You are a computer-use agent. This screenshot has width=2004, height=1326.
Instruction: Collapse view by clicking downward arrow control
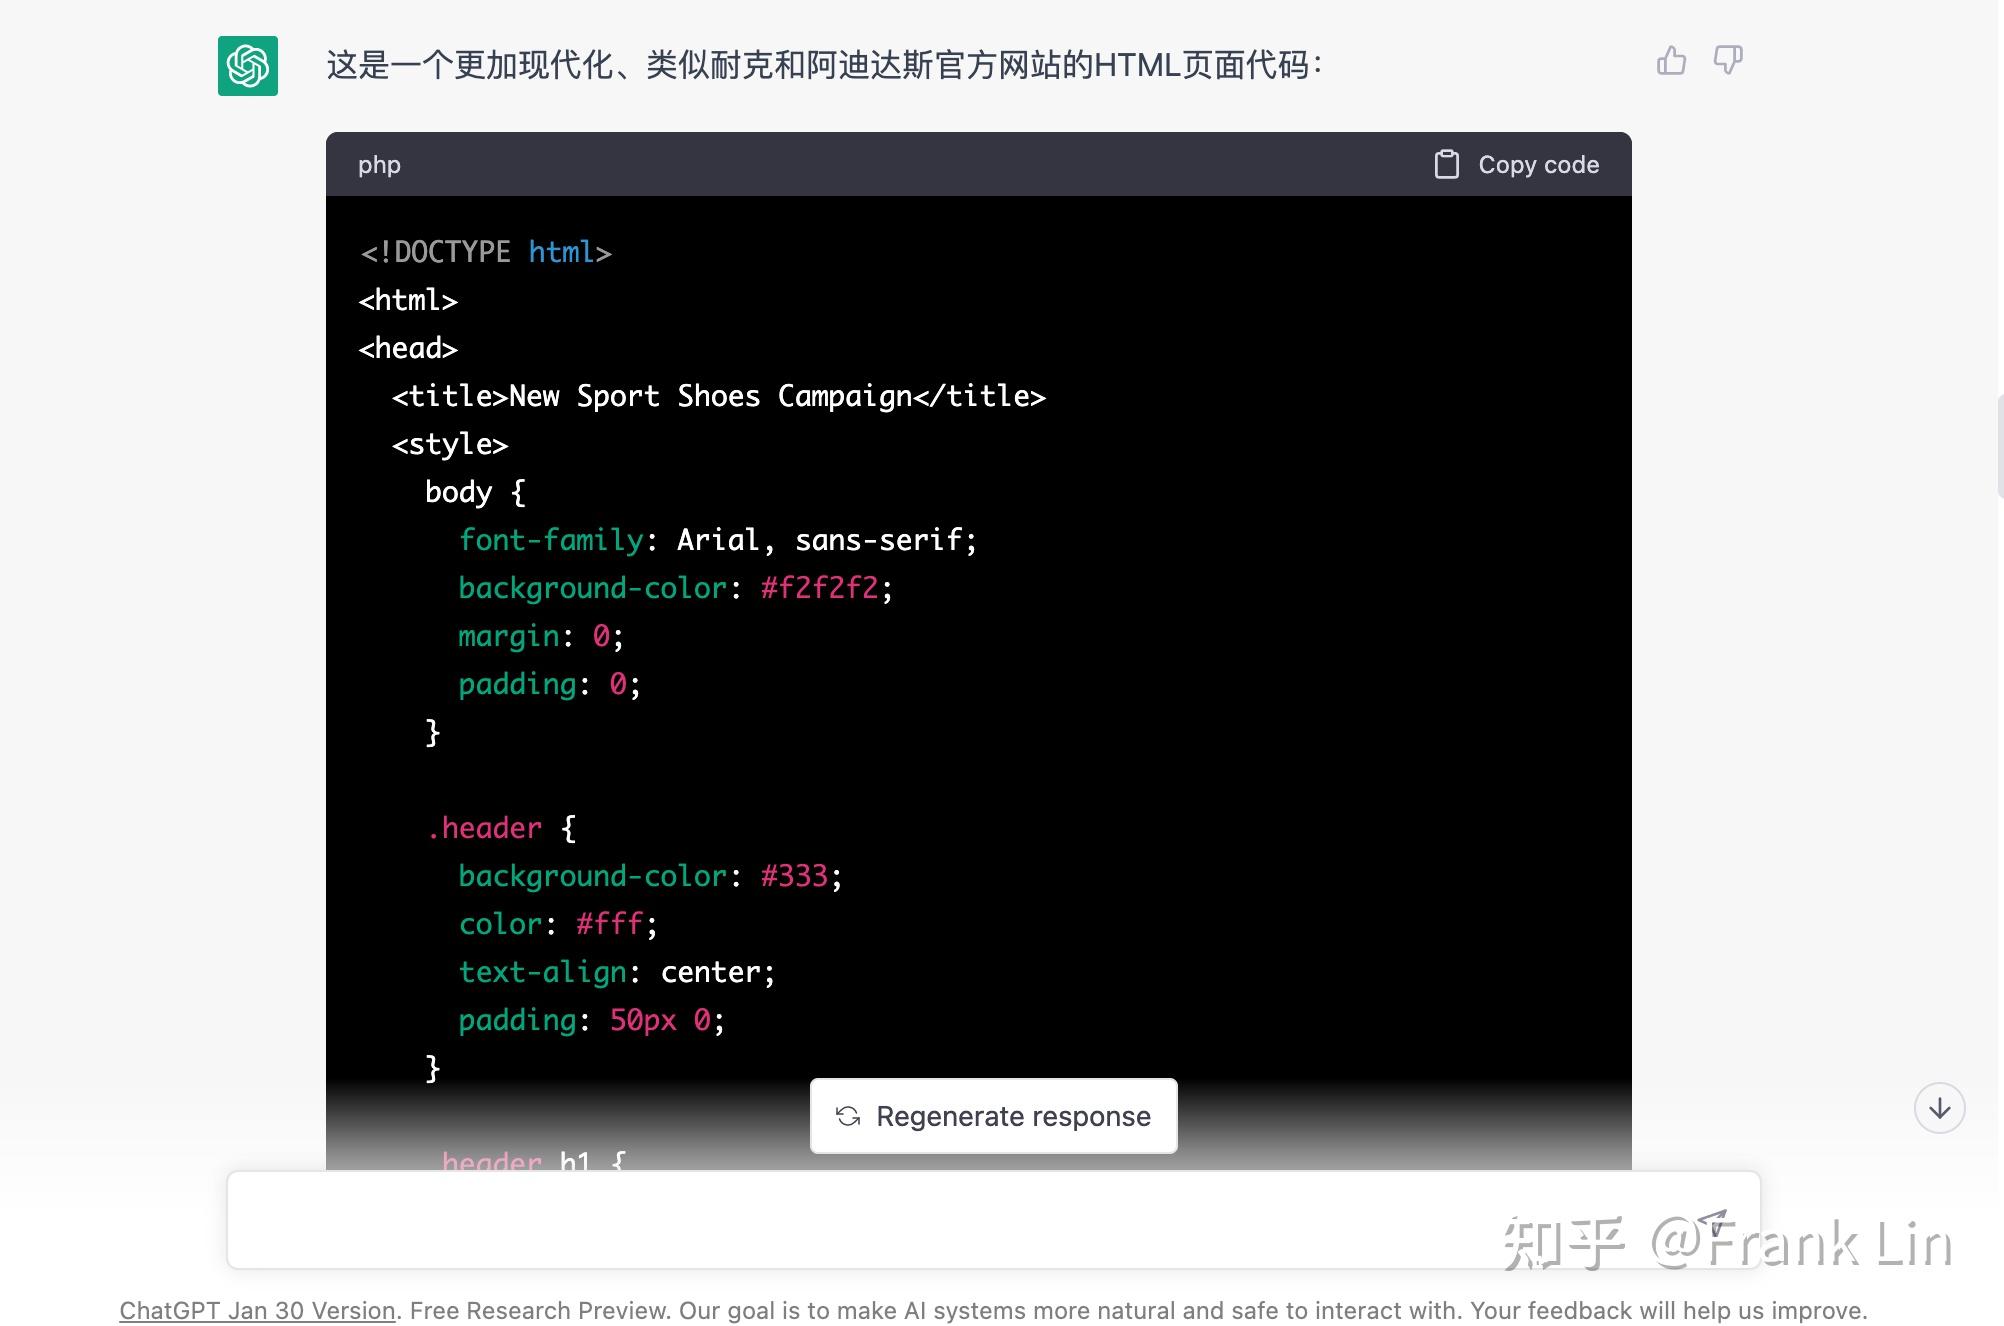click(x=1939, y=1108)
